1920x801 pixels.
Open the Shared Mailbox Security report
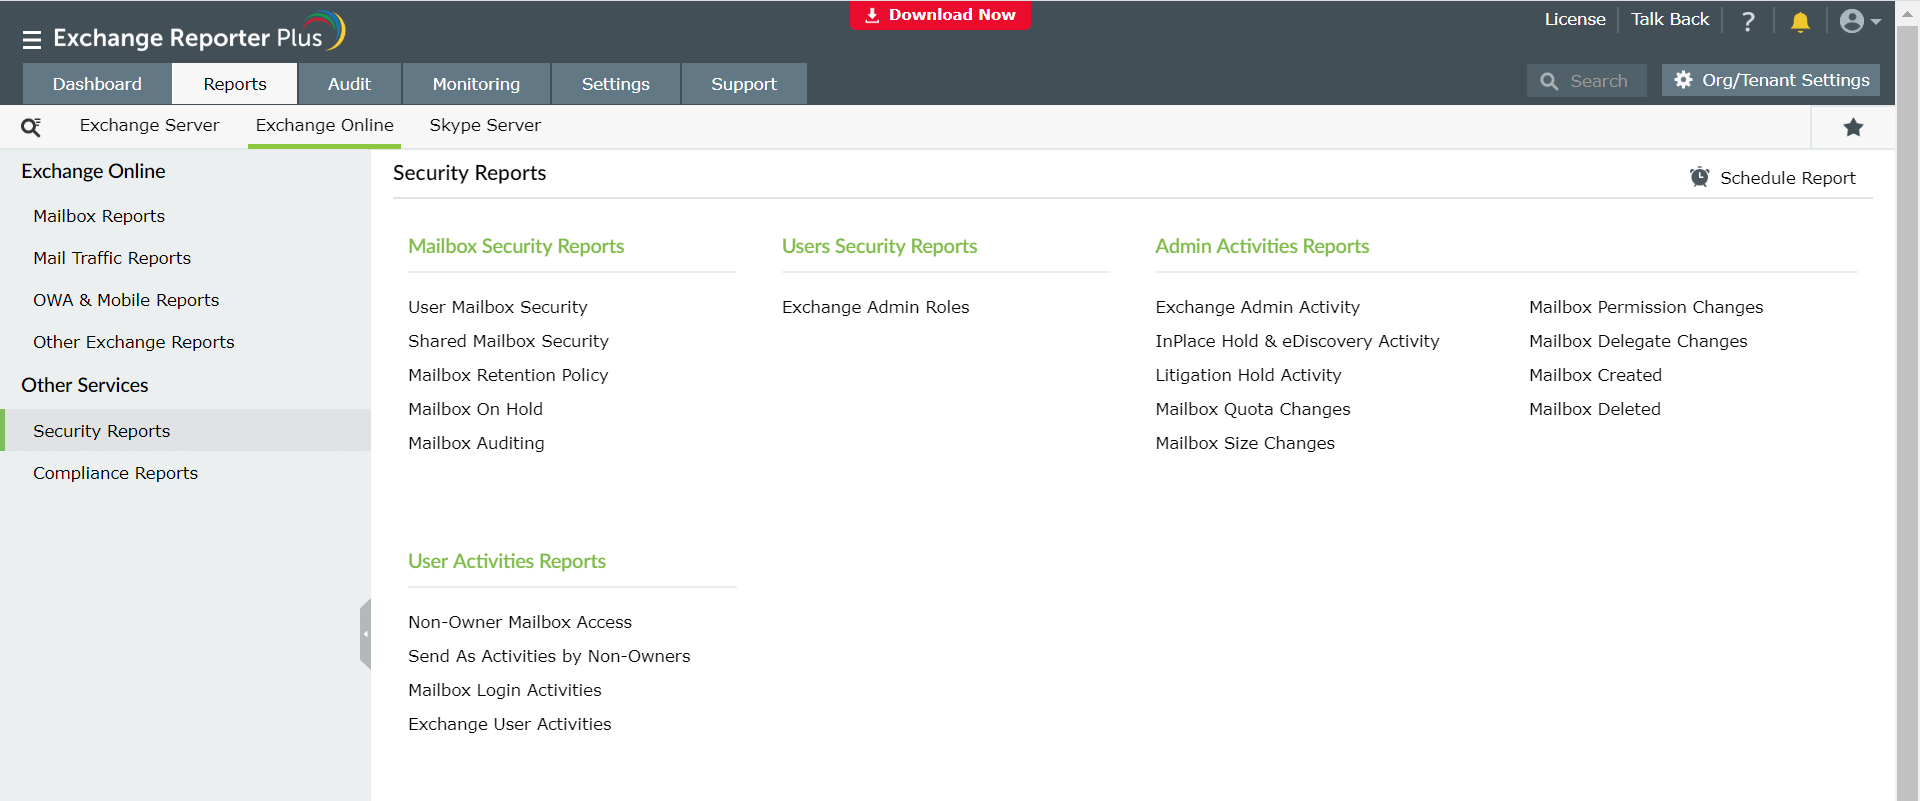coord(508,341)
